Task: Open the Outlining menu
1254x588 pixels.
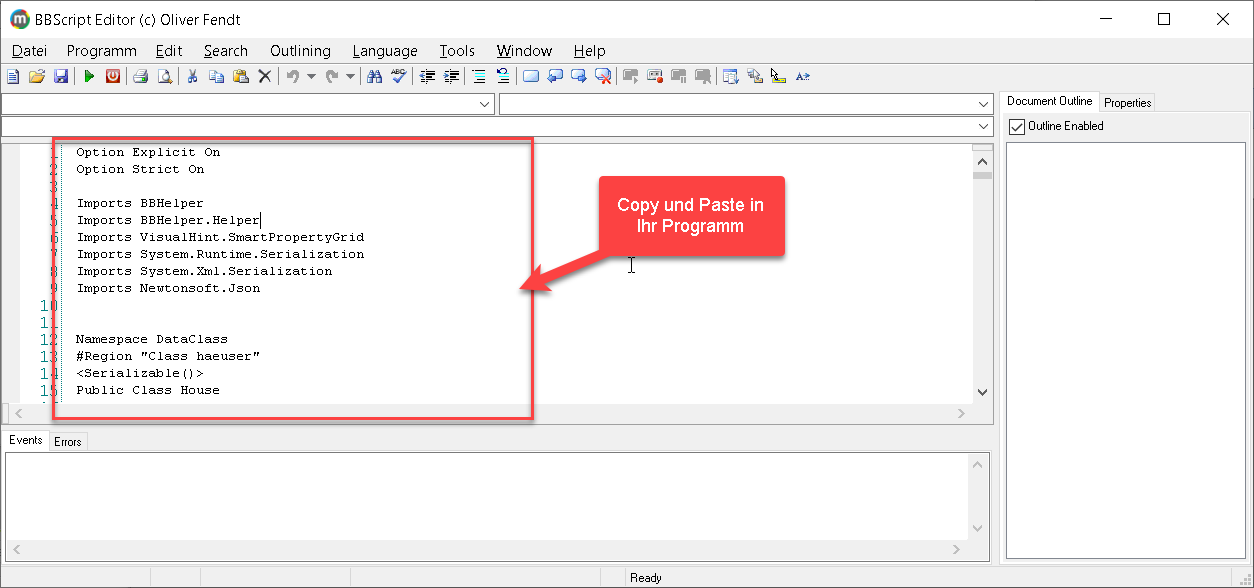Action: coord(300,50)
